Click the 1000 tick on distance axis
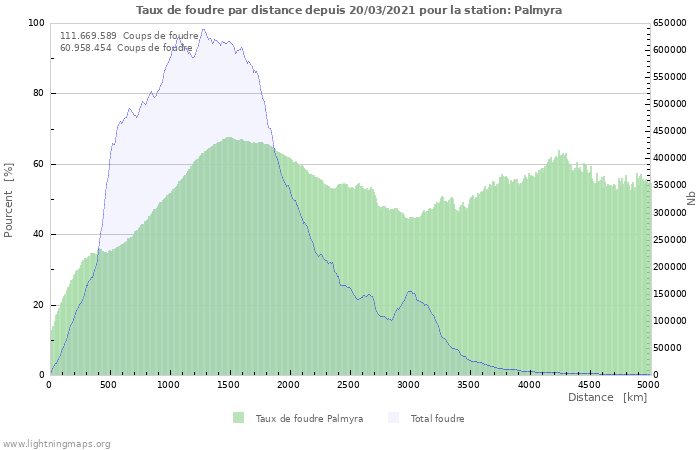The width and height of the screenshot is (700, 450). point(169,384)
